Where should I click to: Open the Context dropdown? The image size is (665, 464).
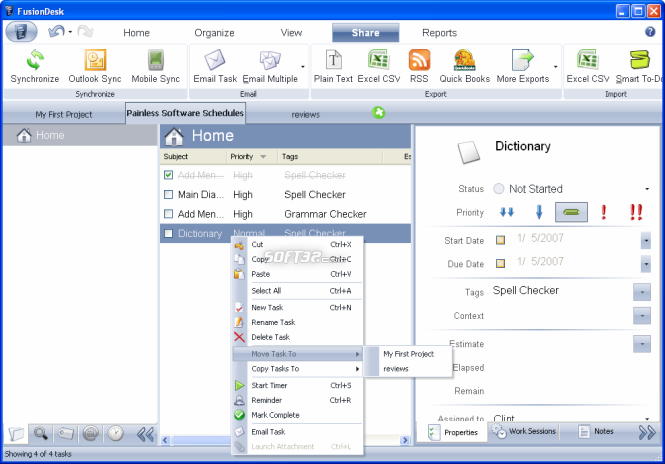pyautogui.click(x=642, y=316)
